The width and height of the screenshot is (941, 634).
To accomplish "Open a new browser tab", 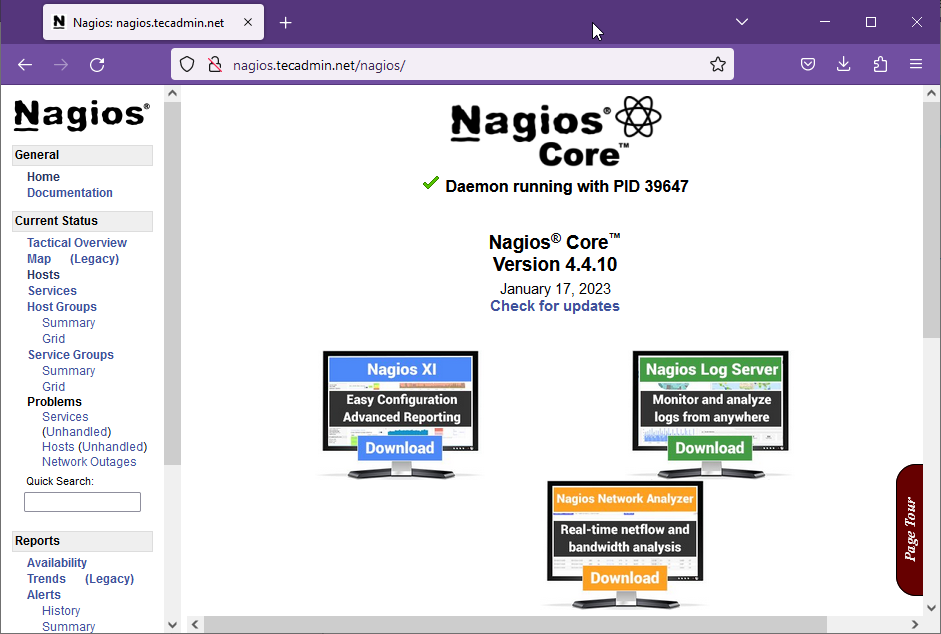I will [286, 23].
